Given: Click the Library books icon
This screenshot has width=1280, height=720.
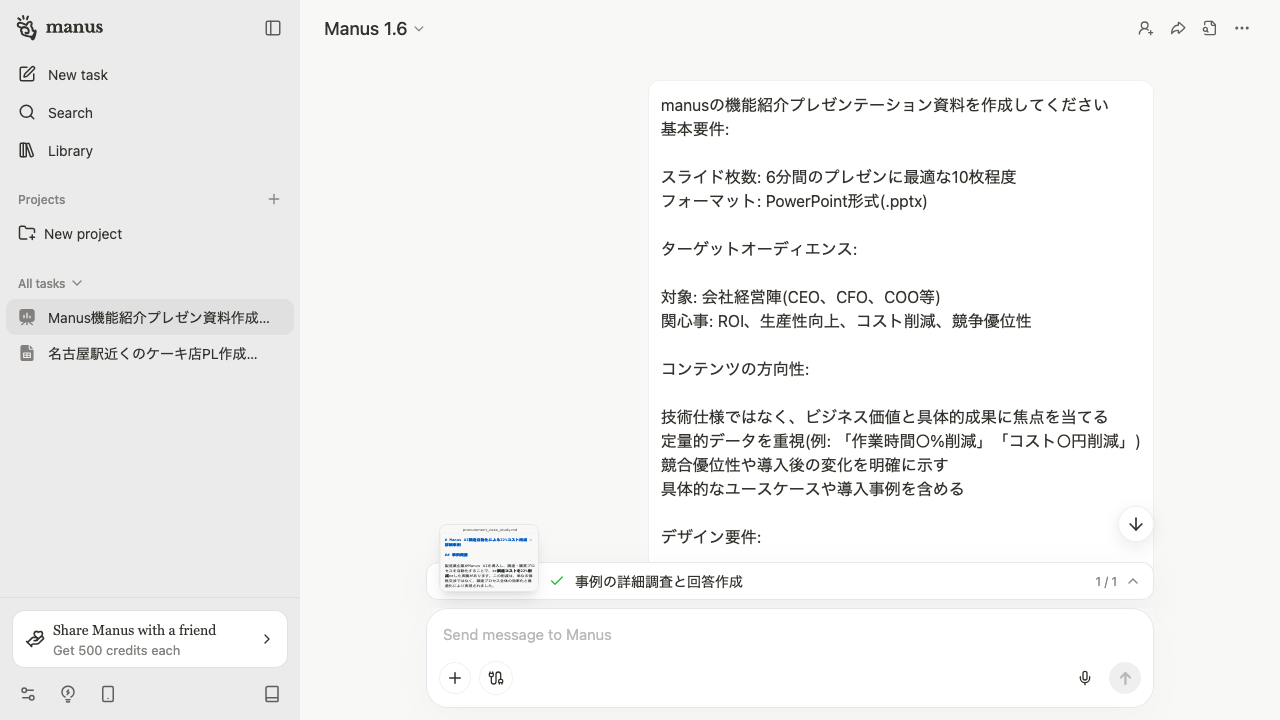Looking at the screenshot, I should (x=27, y=150).
